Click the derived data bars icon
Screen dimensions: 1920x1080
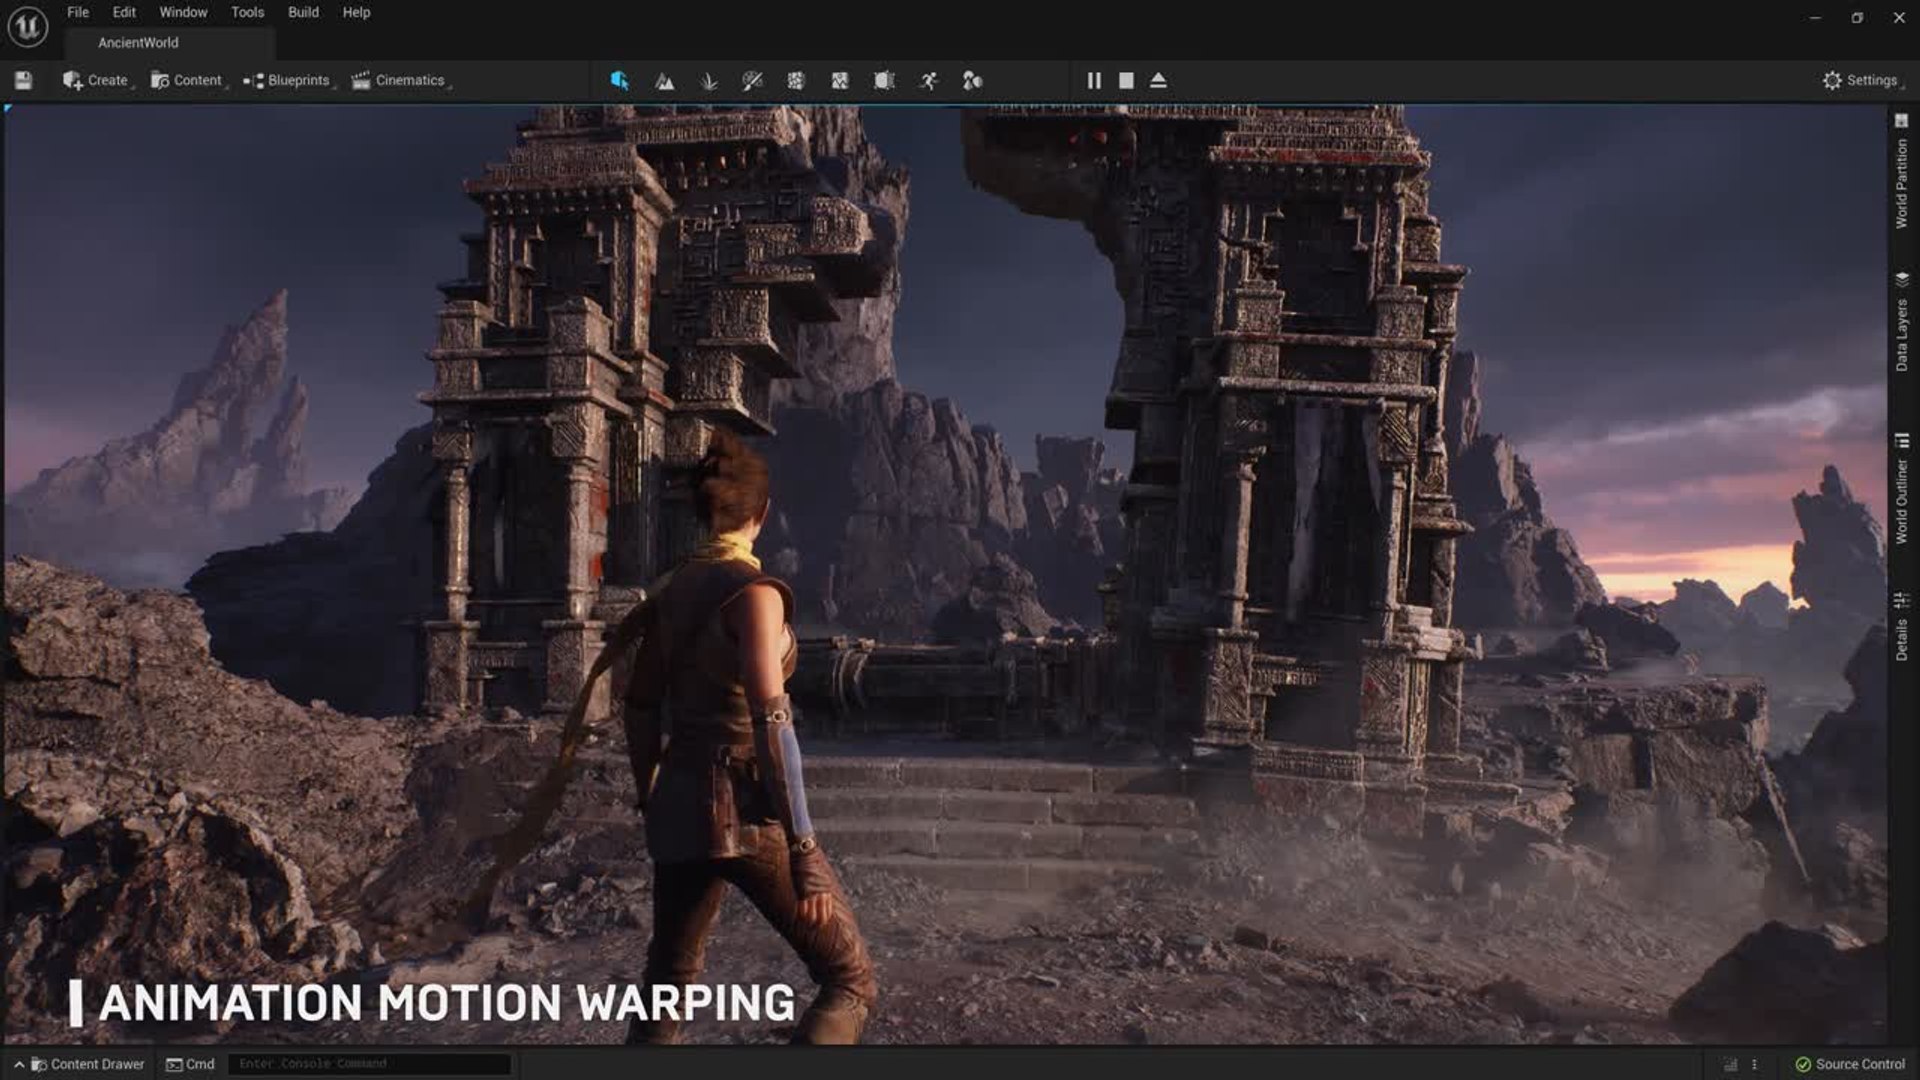[x=1730, y=1064]
